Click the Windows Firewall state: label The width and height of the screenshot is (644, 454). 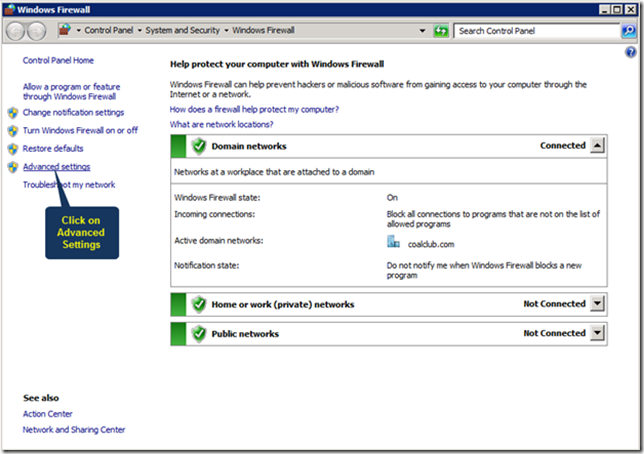click(217, 198)
